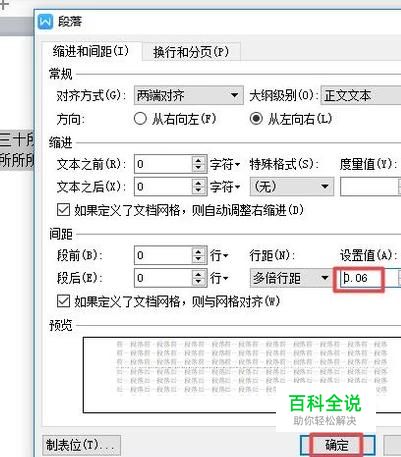Screen dimensions: 401x457
Task: Increase 文本之后 value with up arrow
Action: 199,183
